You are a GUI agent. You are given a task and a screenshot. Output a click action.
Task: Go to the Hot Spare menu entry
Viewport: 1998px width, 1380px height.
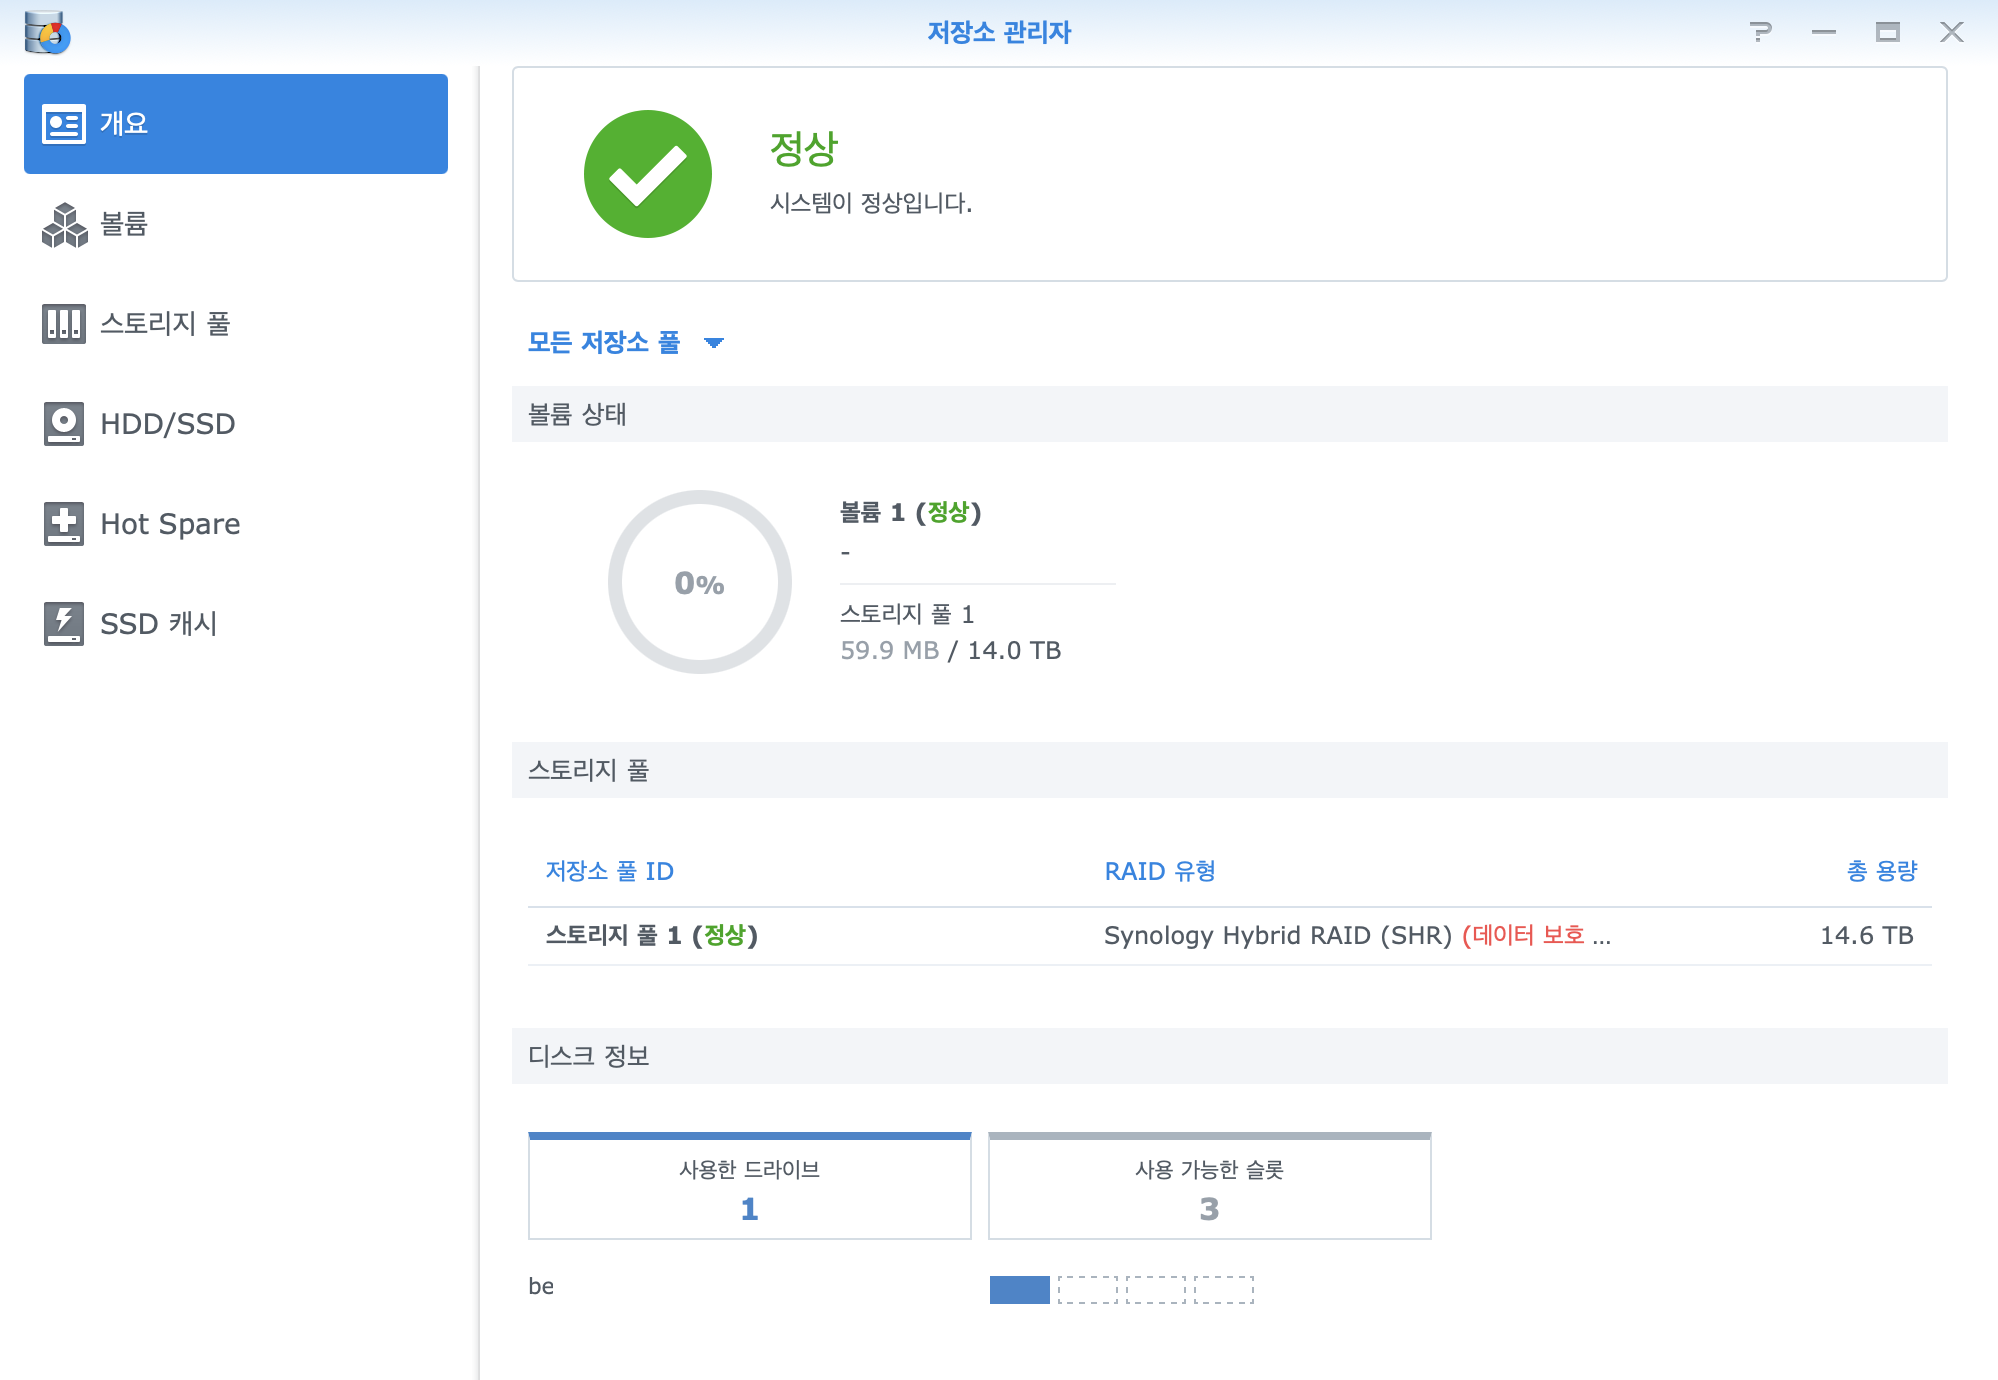click(170, 524)
